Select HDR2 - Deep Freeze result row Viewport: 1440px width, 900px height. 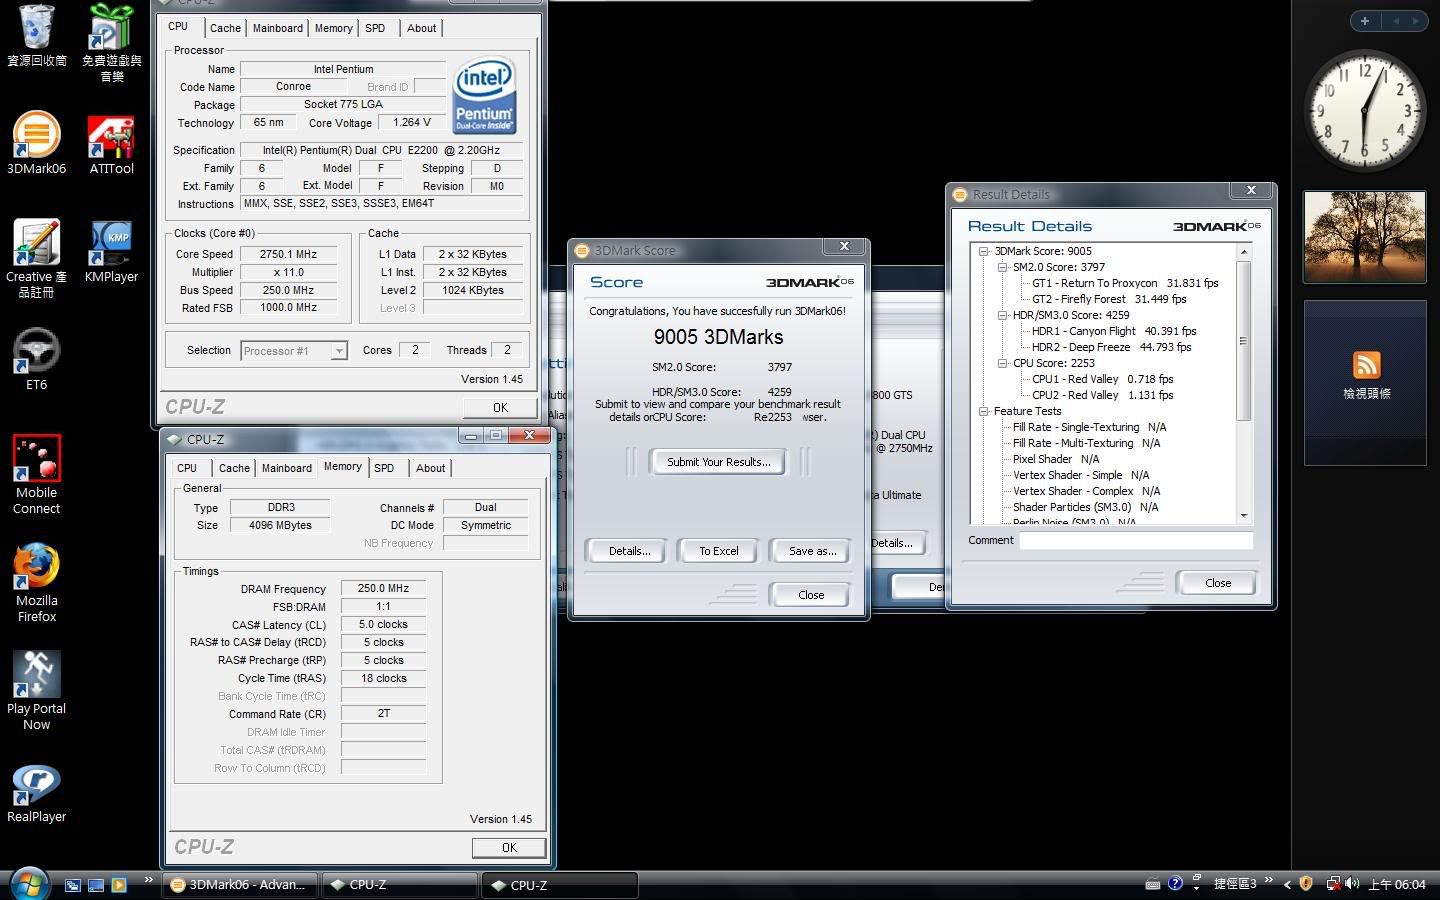click(x=1111, y=347)
